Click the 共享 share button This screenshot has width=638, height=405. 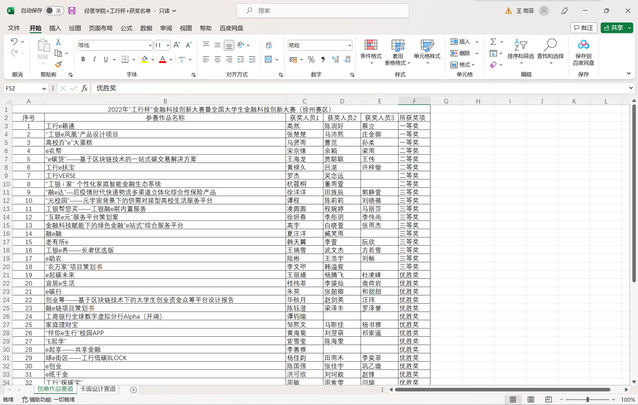click(x=614, y=28)
